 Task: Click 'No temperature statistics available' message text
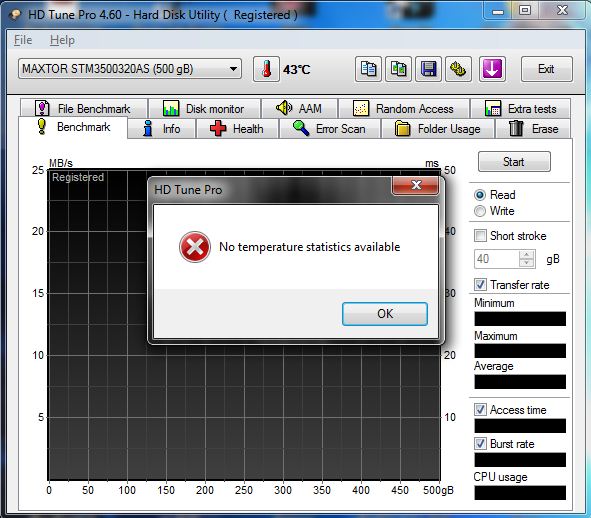point(309,247)
